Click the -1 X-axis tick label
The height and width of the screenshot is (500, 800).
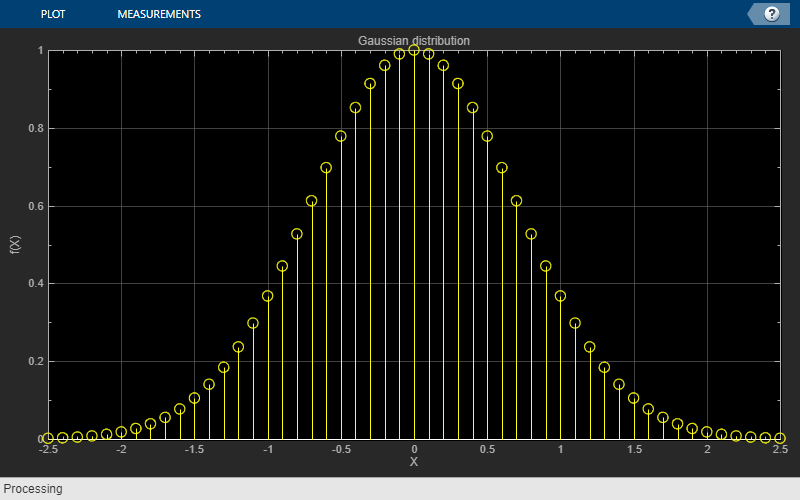point(267,449)
